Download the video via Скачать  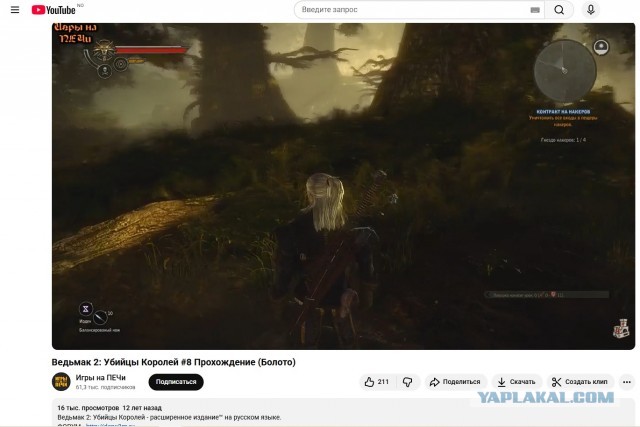517,382
